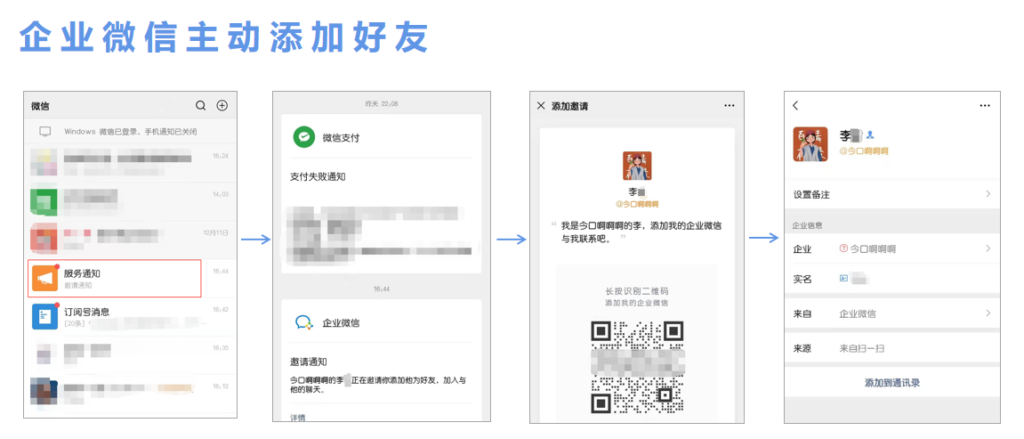Viewport: 1024px width, 439px height.
Task: Open the more menu on 添加邀请 page
Action: 729,106
